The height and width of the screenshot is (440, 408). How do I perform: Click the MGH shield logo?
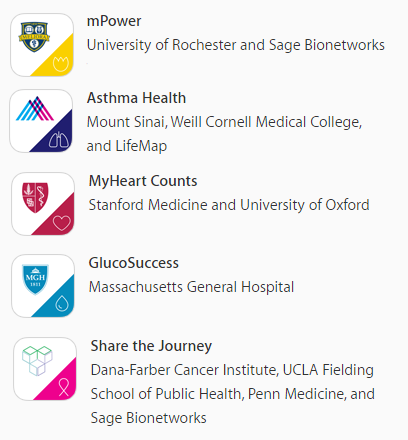point(35,279)
